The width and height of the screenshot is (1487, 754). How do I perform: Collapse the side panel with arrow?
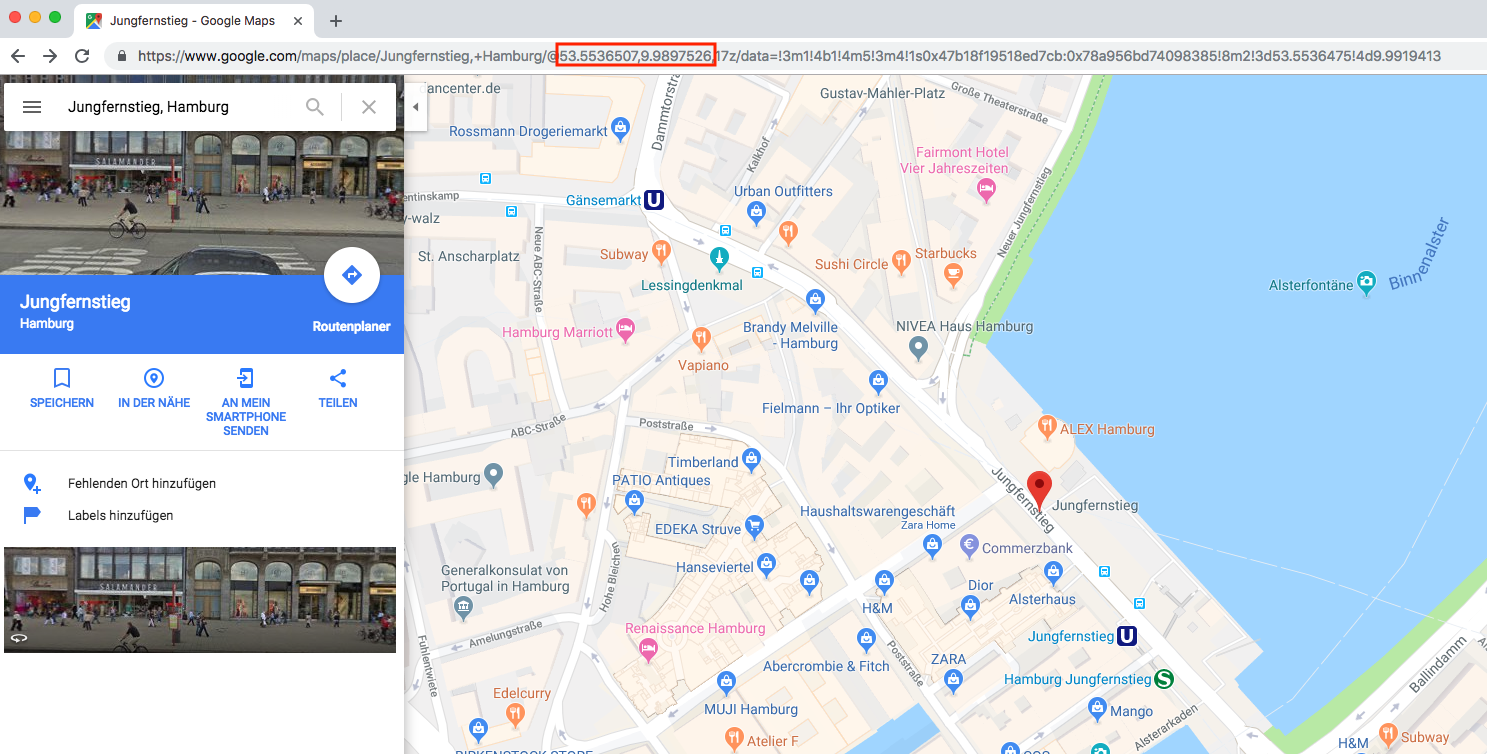point(415,107)
